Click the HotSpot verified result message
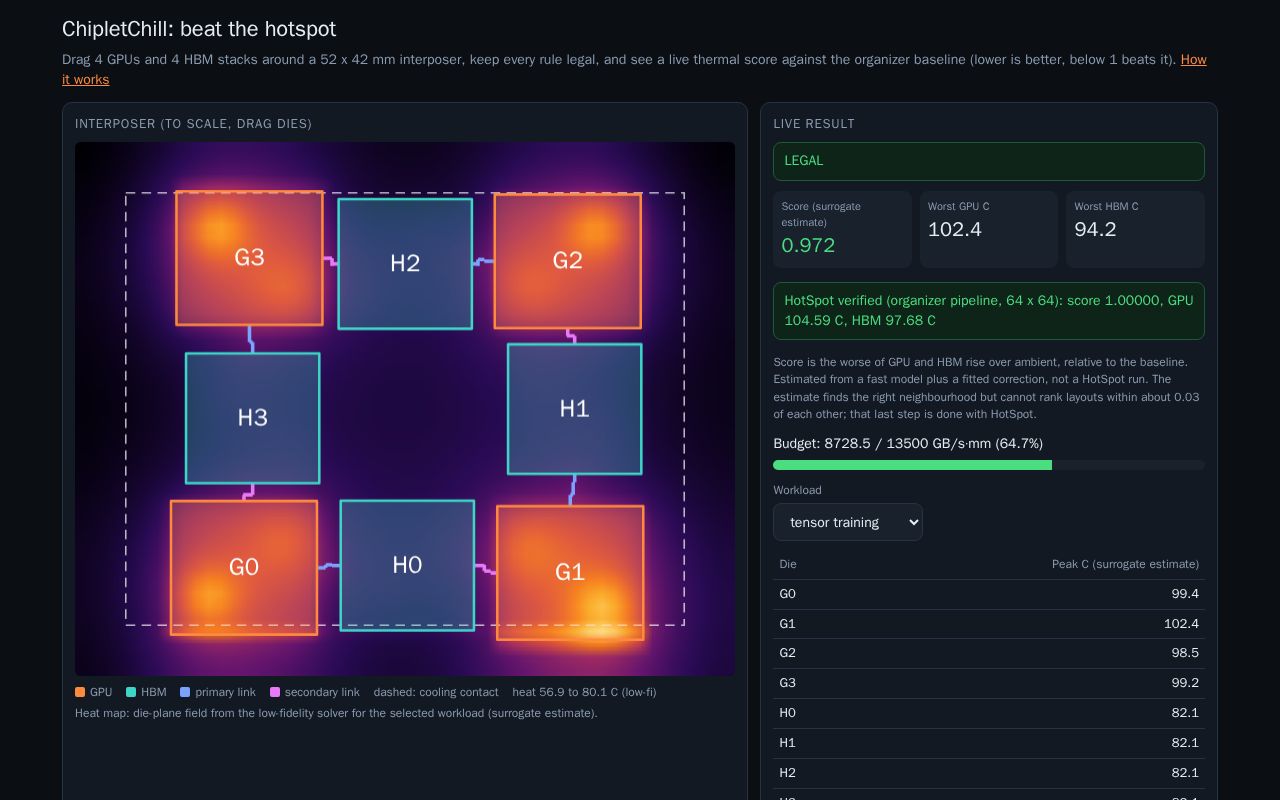Screen dimensions: 1280x800 point(989,311)
